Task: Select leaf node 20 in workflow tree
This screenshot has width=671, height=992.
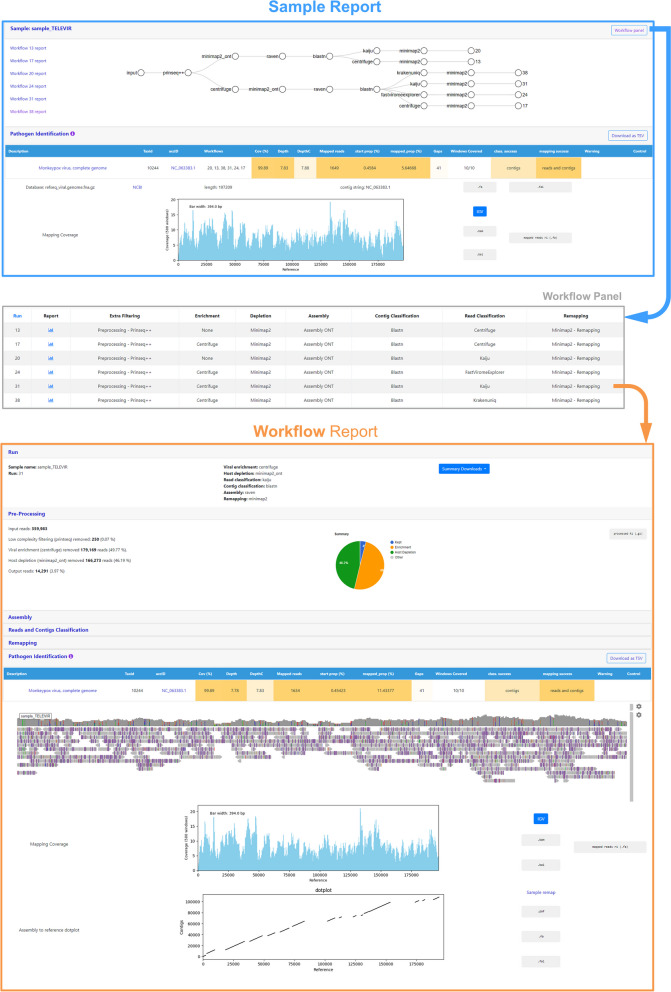Action: [471, 51]
